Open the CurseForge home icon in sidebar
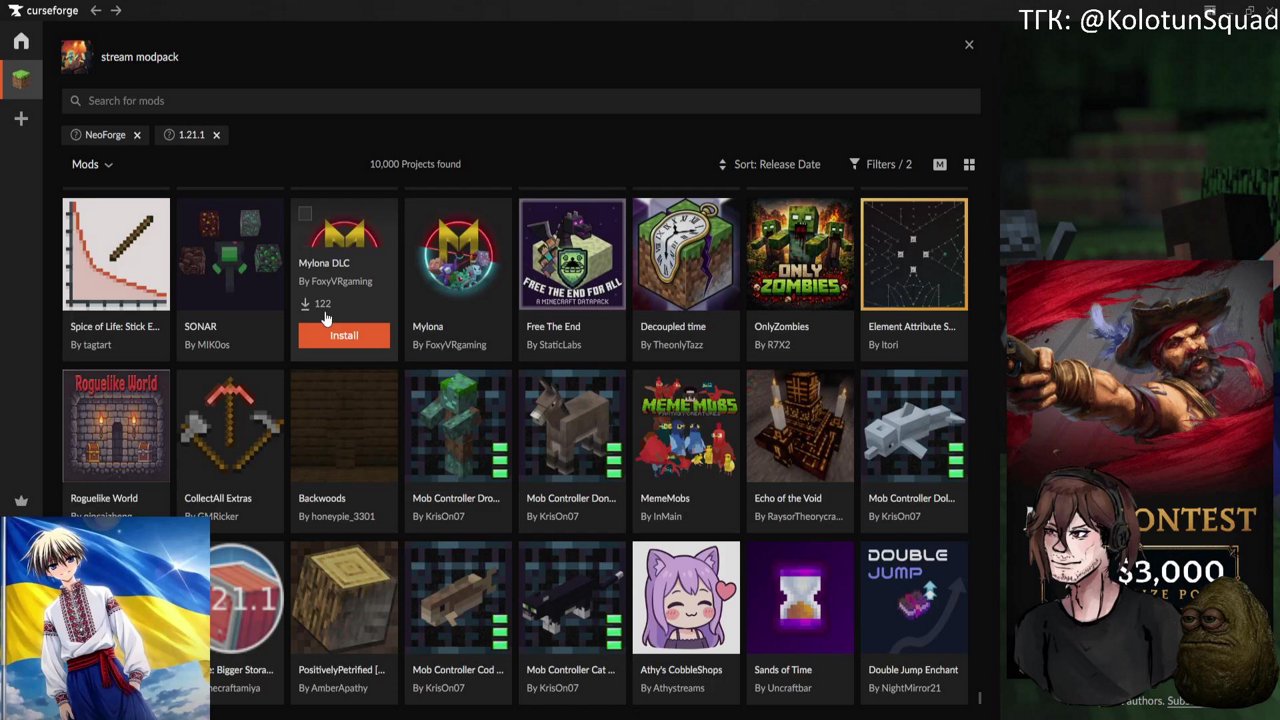Screen dimensions: 1280x720 click(21, 41)
